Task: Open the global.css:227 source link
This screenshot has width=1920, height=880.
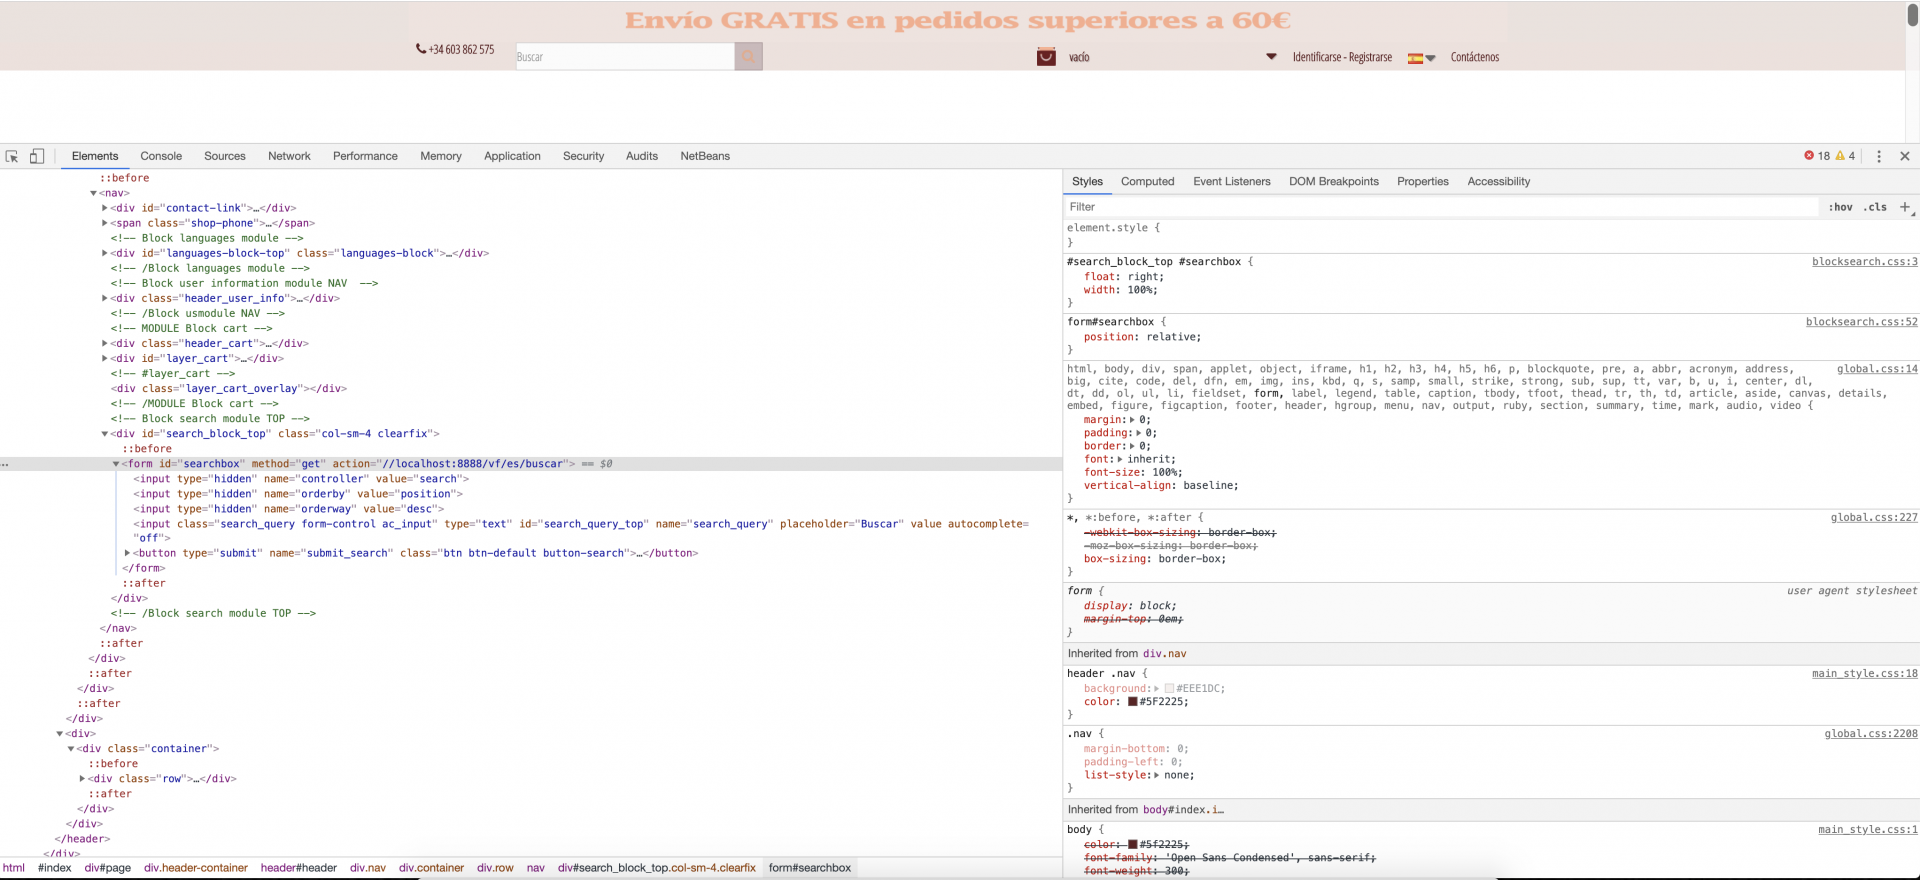Action: coord(1874,518)
